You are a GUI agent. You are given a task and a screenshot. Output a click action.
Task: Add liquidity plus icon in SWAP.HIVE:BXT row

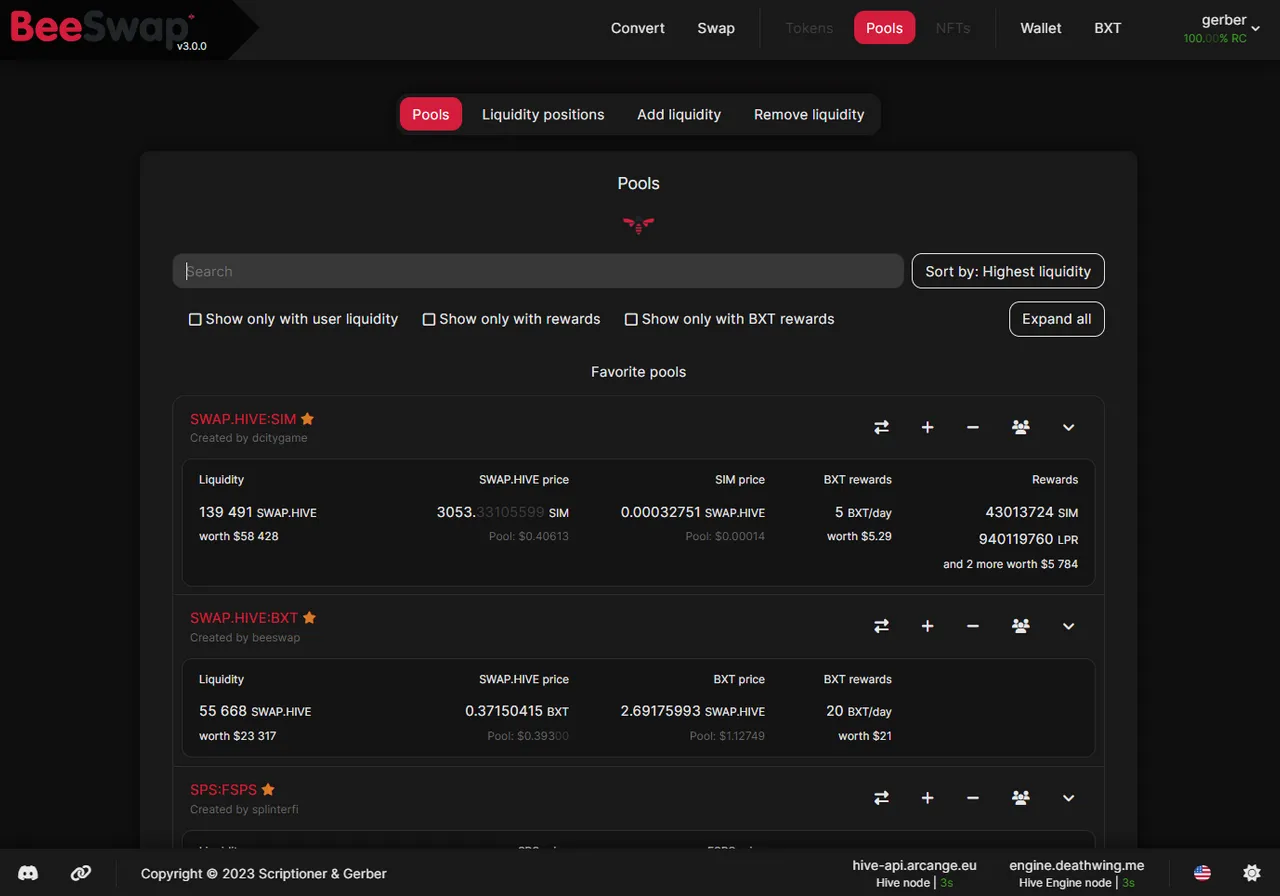click(x=927, y=626)
